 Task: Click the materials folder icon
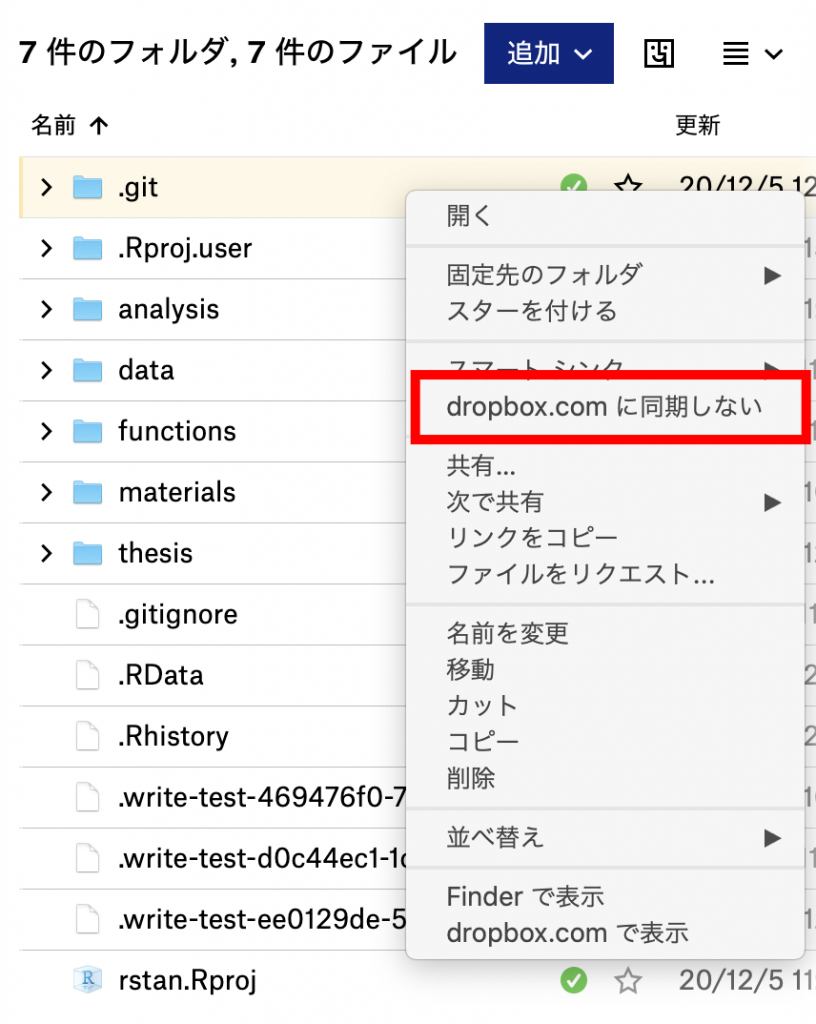pos(88,492)
